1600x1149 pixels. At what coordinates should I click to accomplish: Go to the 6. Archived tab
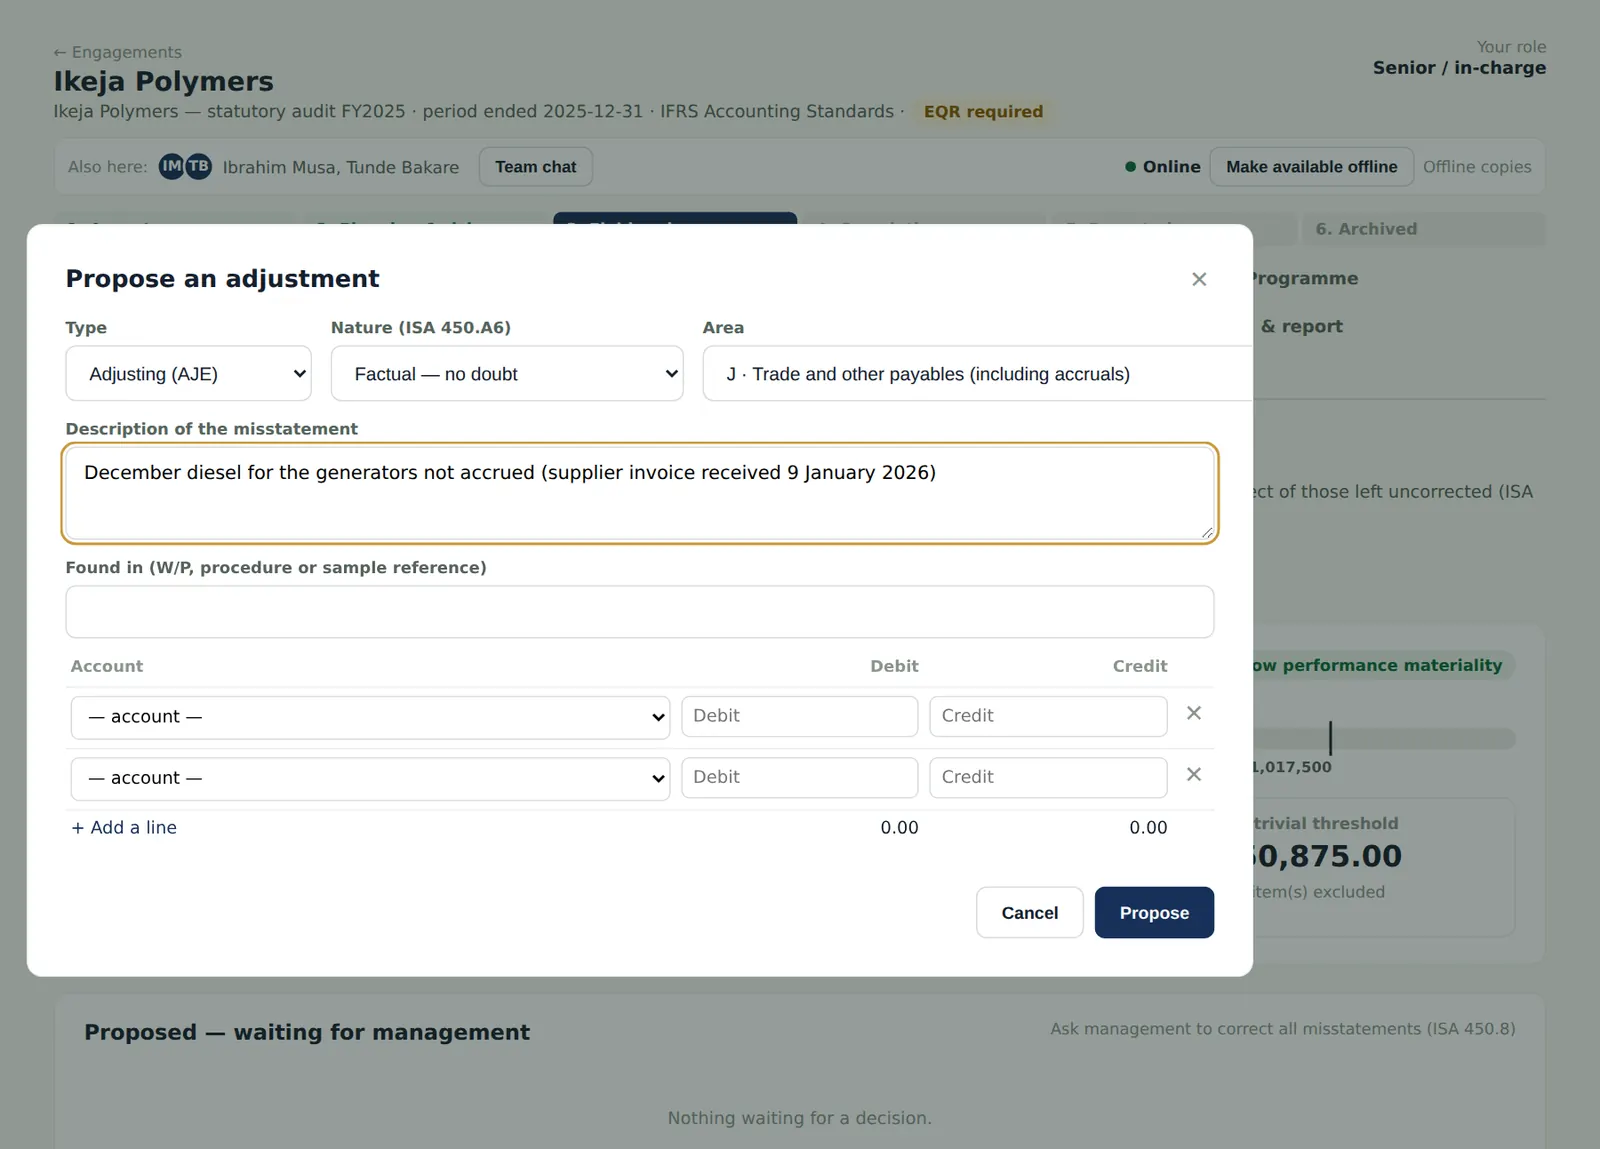[x=1423, y=229]
